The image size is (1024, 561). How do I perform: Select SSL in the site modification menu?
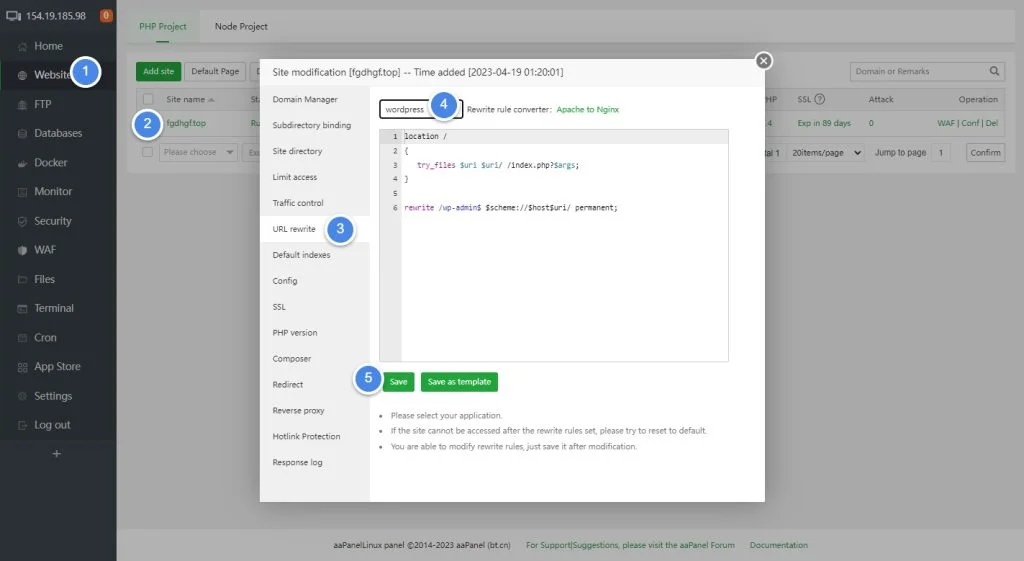(279, 307)
